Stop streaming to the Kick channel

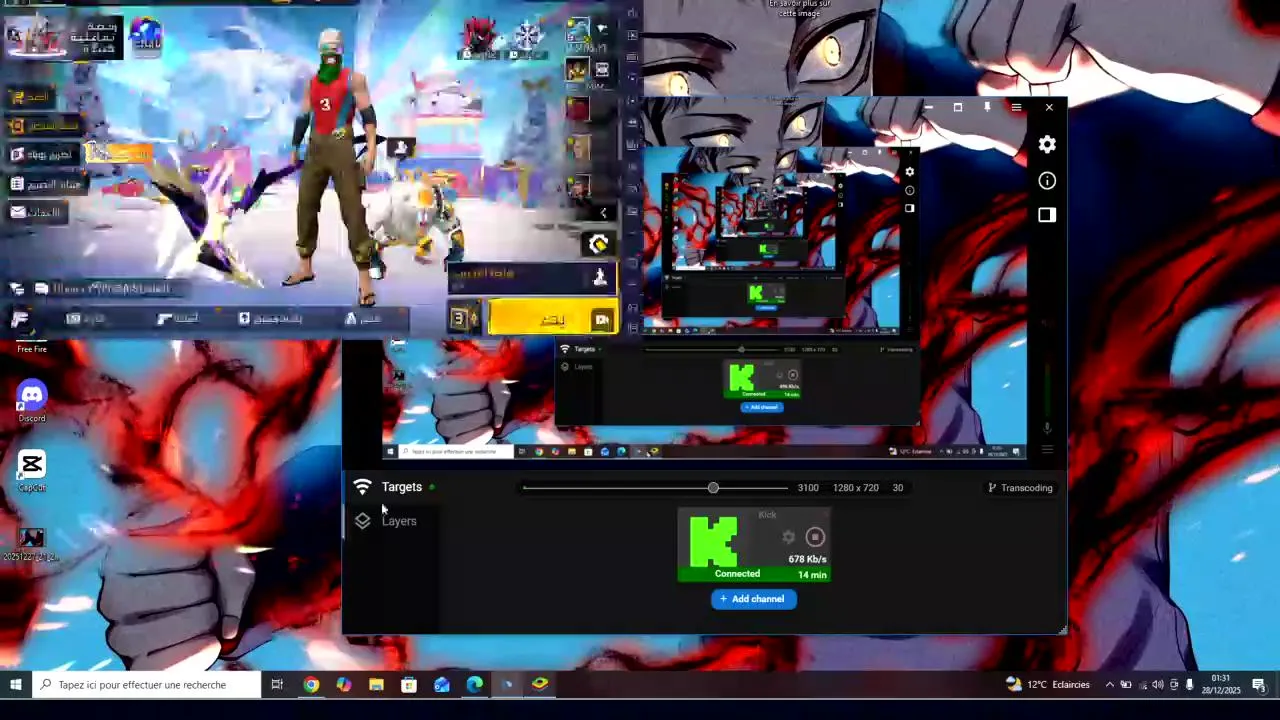click(x=815, y=537)
